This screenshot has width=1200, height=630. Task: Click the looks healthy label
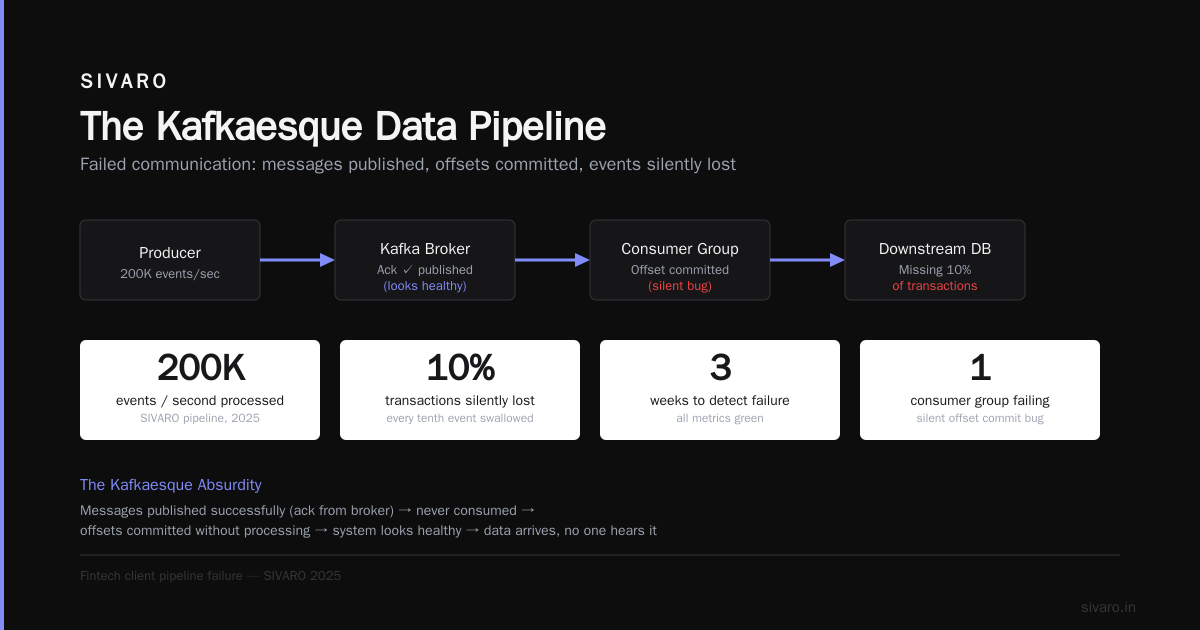pyautogui.click(x=425, y=286)
